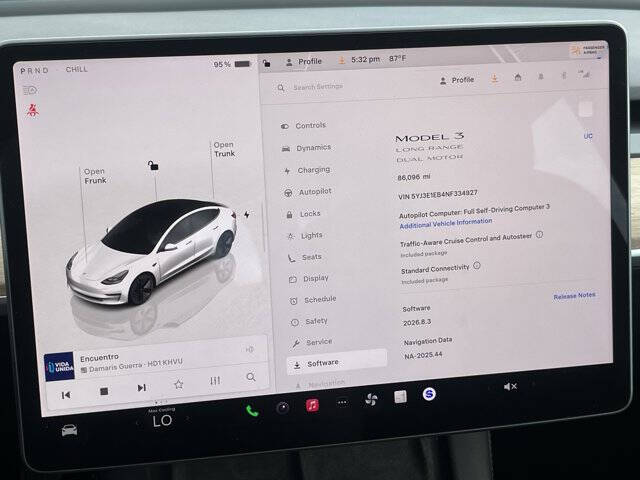Open media search magnifier
The height and width of the screenshot is (480, 640).
(x=251, y=377)
